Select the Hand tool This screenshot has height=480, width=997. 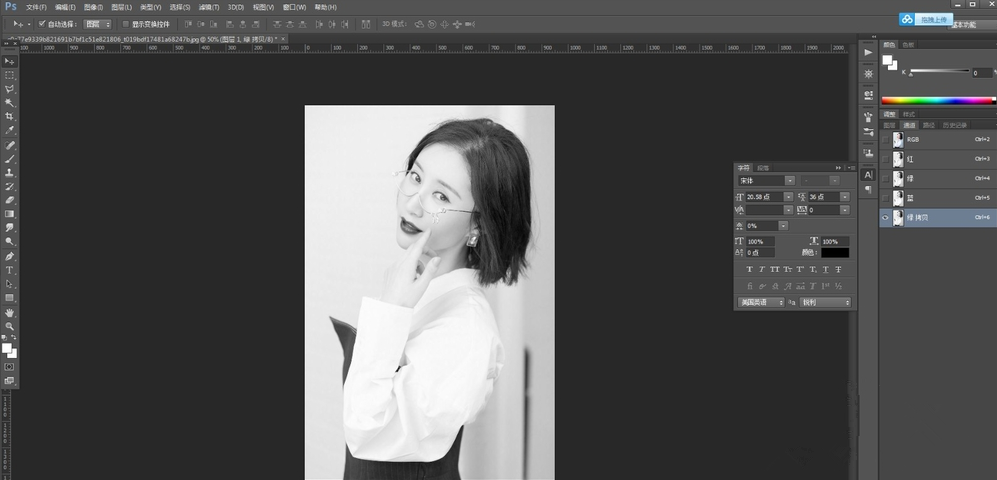click(10, 312)
